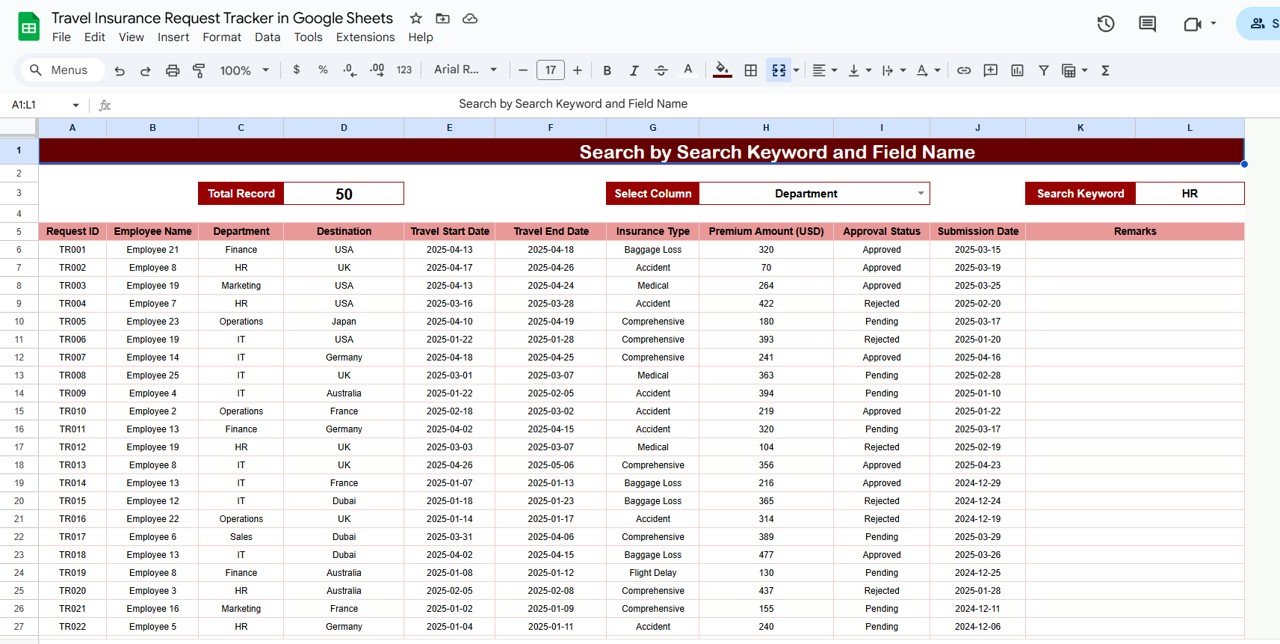Create a filter
1280x644 pixels.
(1043, 70)
